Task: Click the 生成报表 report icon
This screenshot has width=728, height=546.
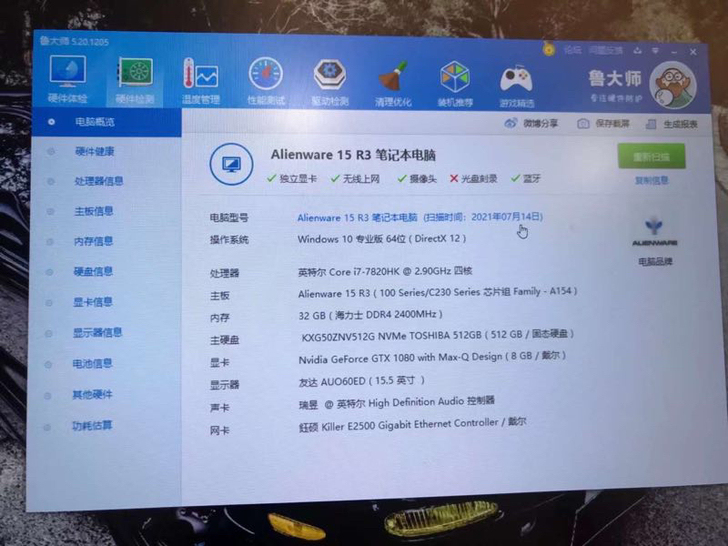Action: [651, 124]
